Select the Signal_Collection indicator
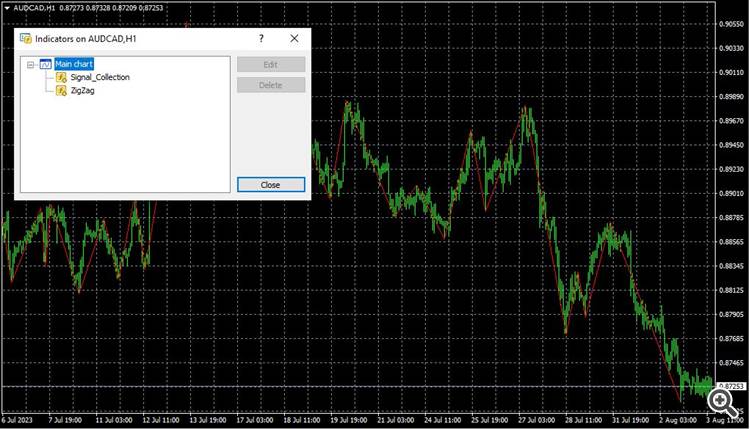 pos(100,77)
